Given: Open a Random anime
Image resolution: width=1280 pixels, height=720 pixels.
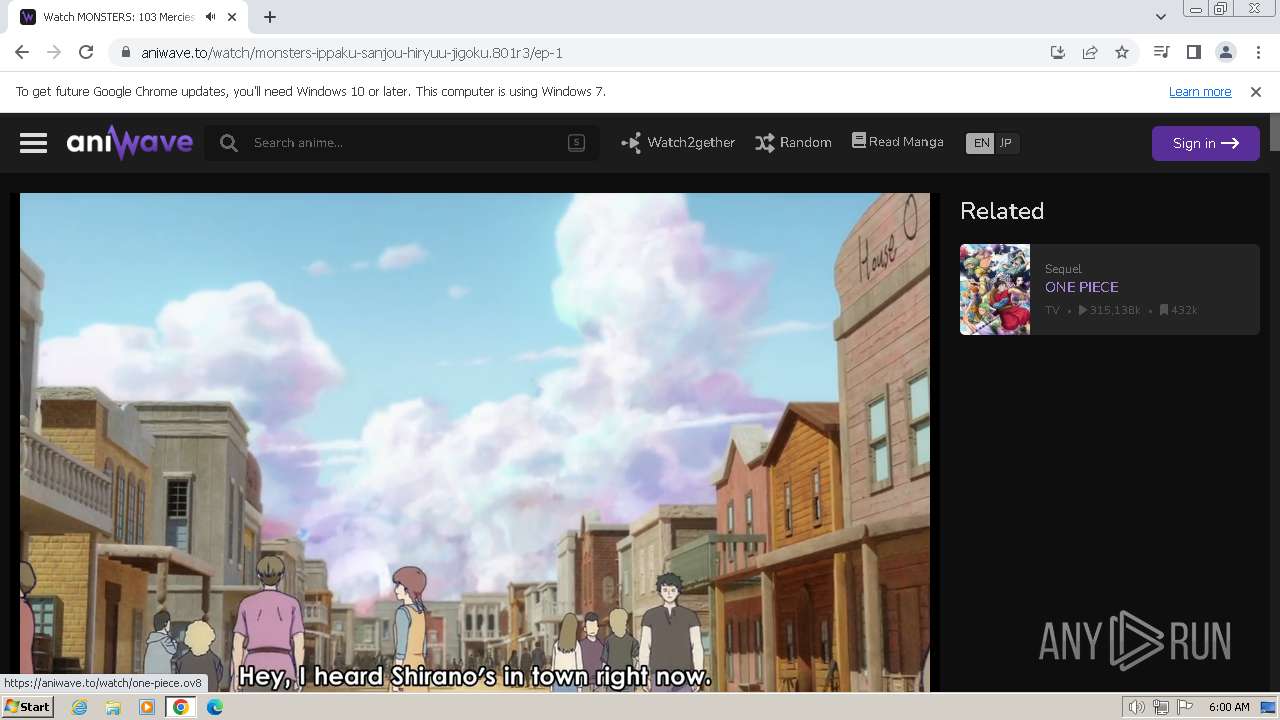Looking at the screenshot, I should tap(793, 143).
